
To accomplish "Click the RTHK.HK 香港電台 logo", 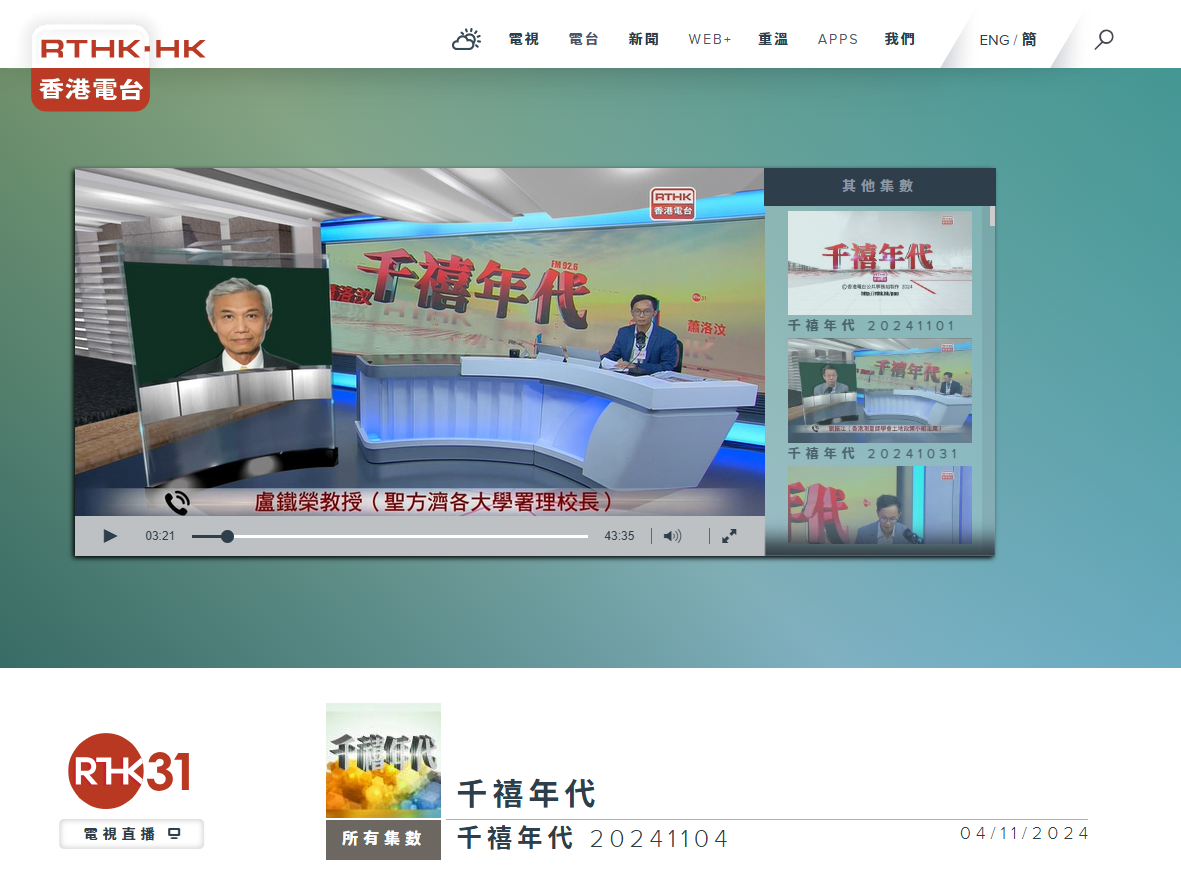I will tap(119, 69).
